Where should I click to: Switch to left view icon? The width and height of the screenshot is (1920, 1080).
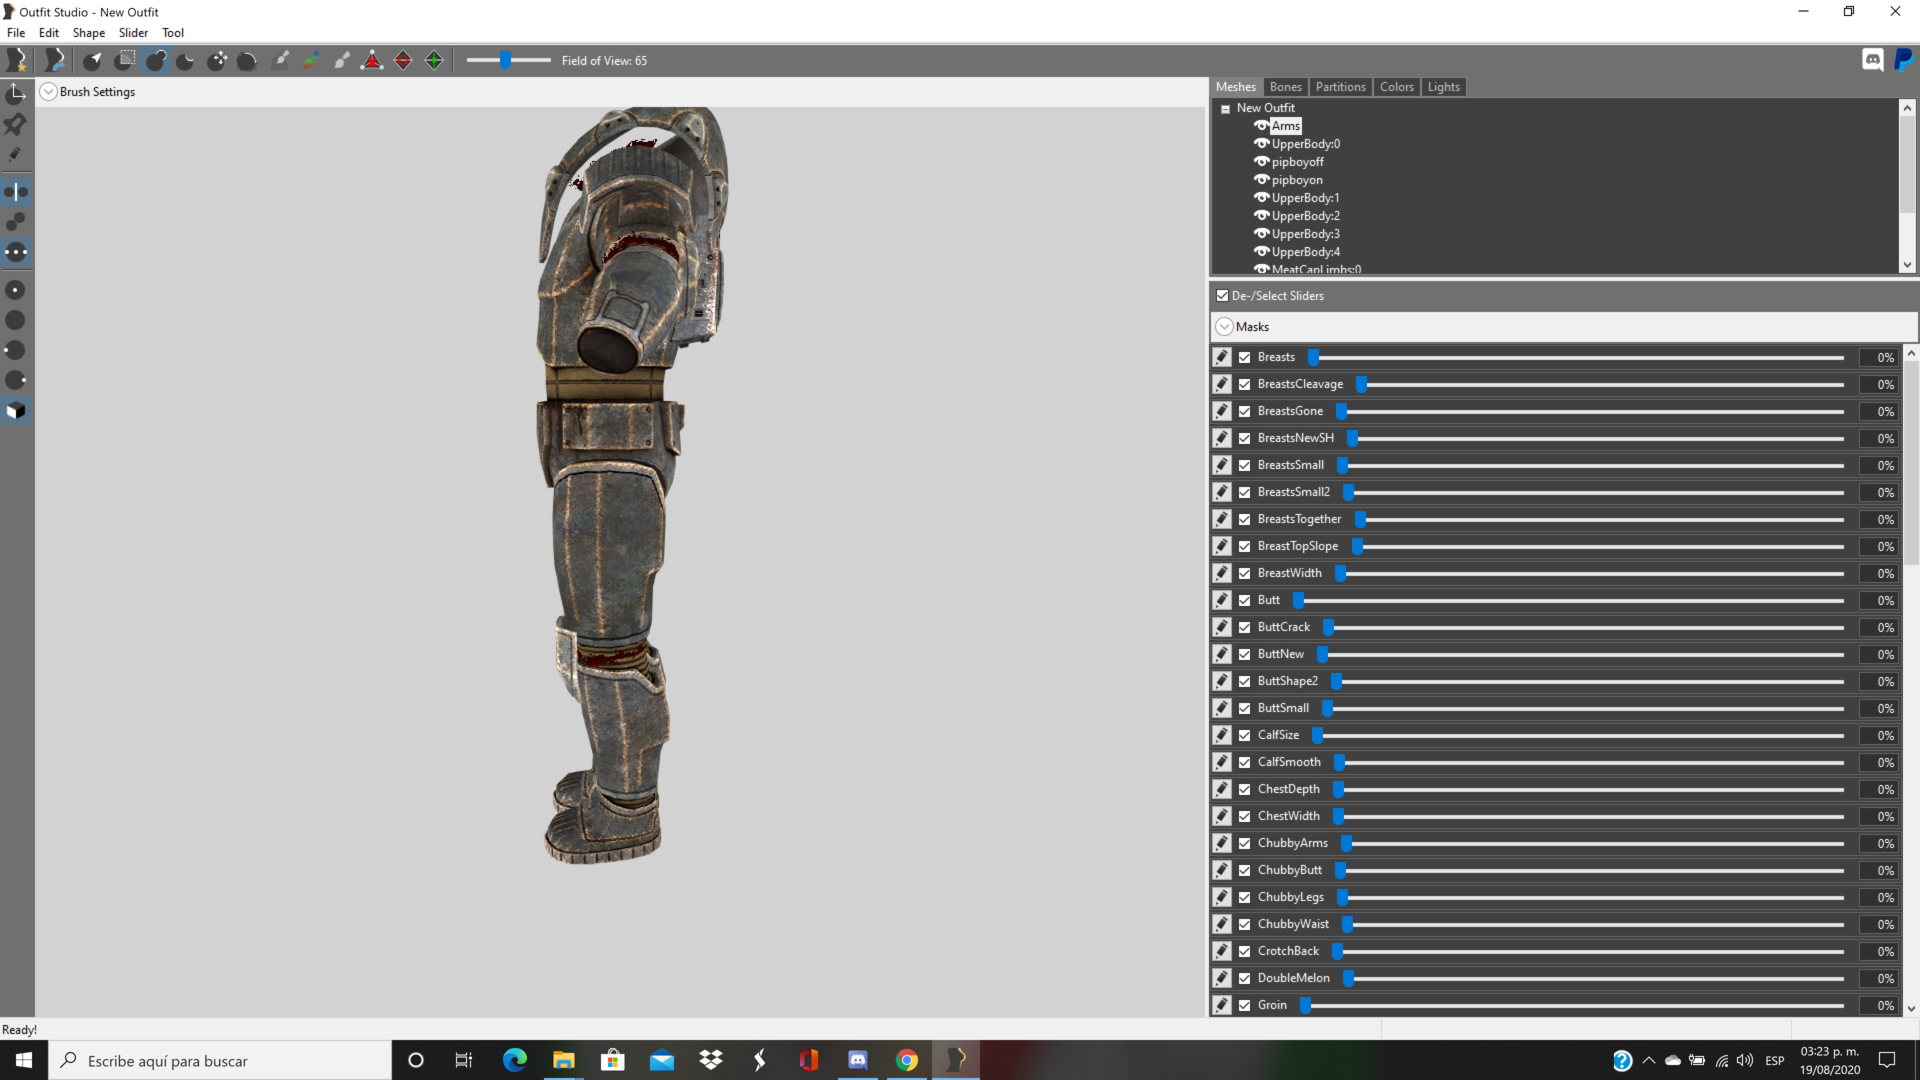click(16, 350)
